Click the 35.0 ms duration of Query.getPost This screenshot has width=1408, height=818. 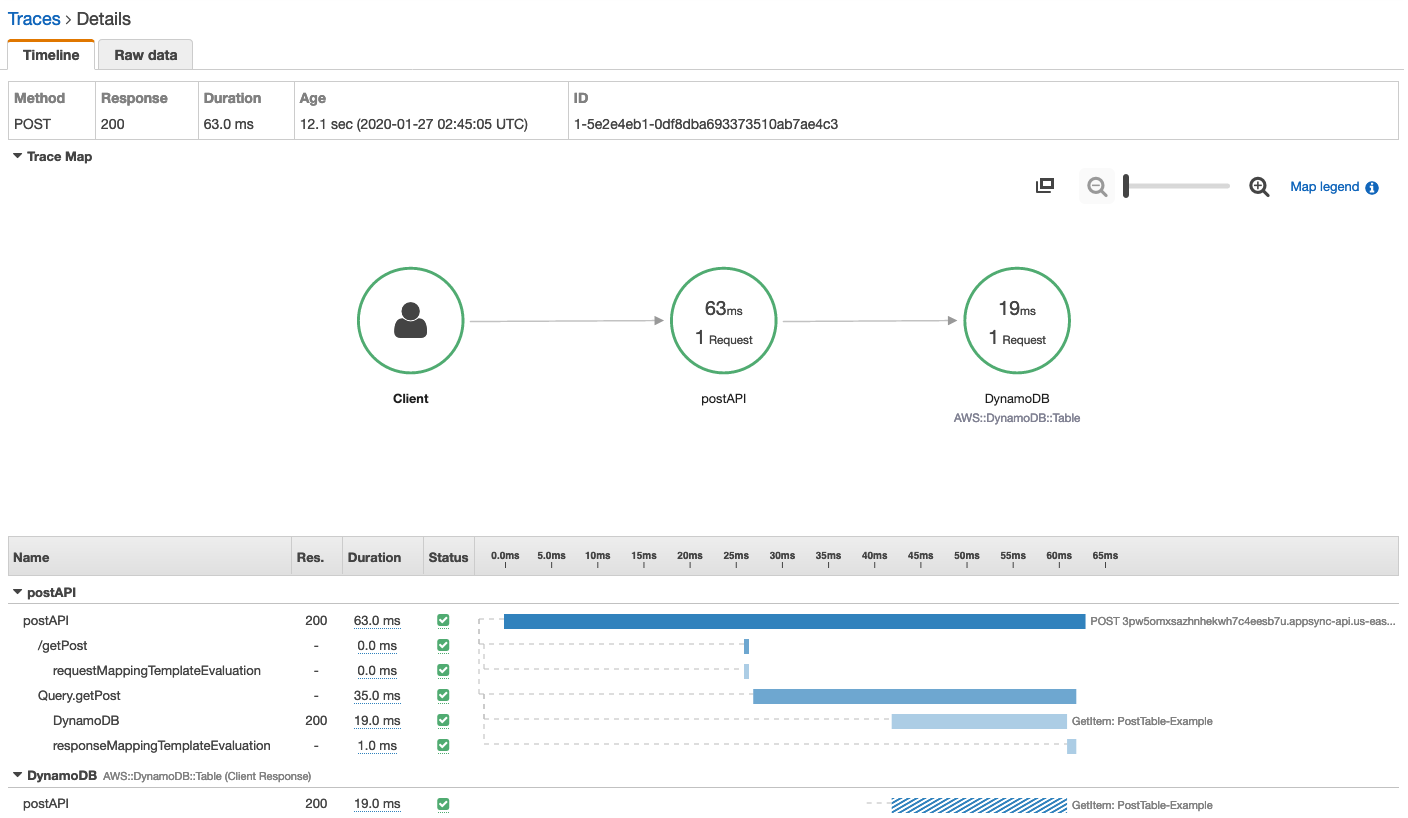pos(376,695)
